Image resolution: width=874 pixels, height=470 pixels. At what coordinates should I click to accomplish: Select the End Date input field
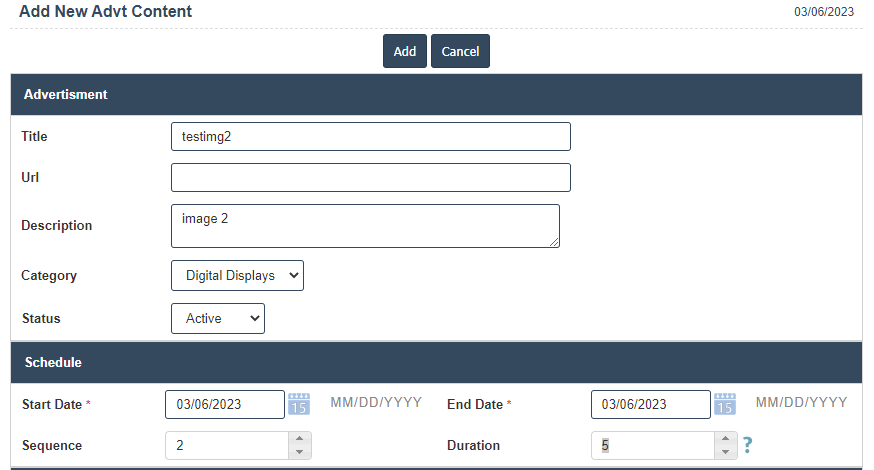click(x=651, y=404)
